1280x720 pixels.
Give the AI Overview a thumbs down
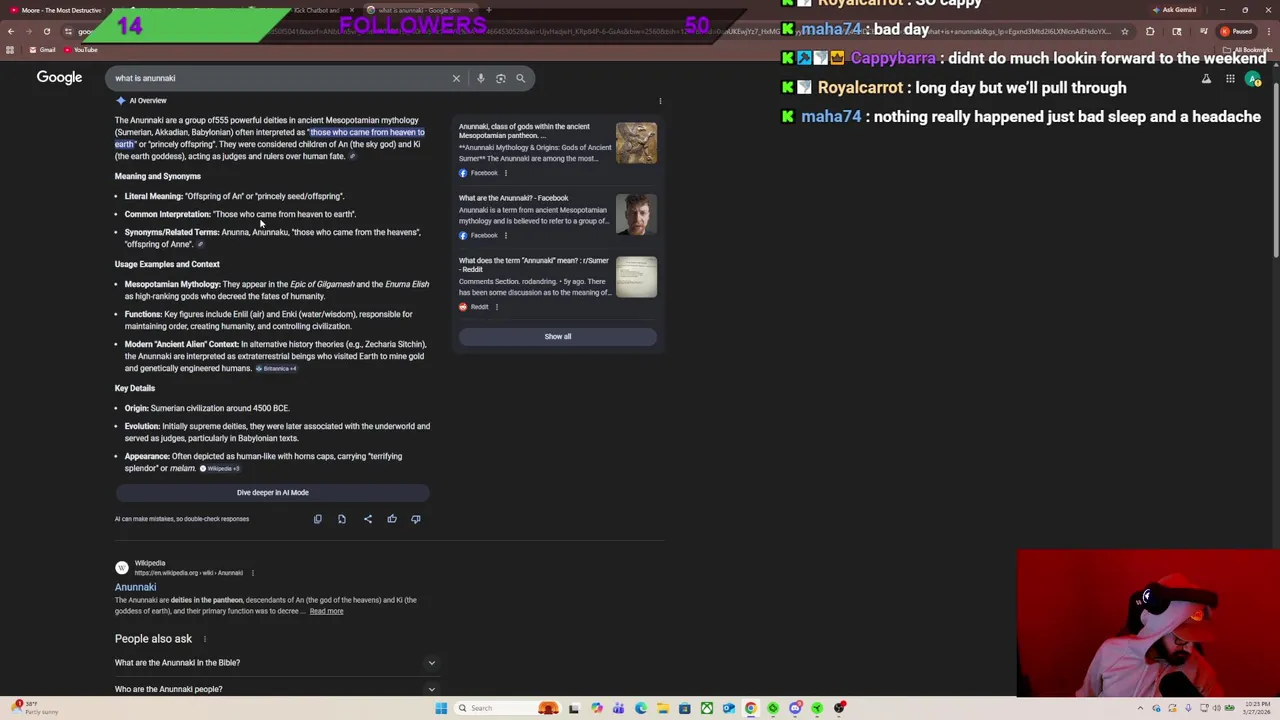(x=416, y=519)
